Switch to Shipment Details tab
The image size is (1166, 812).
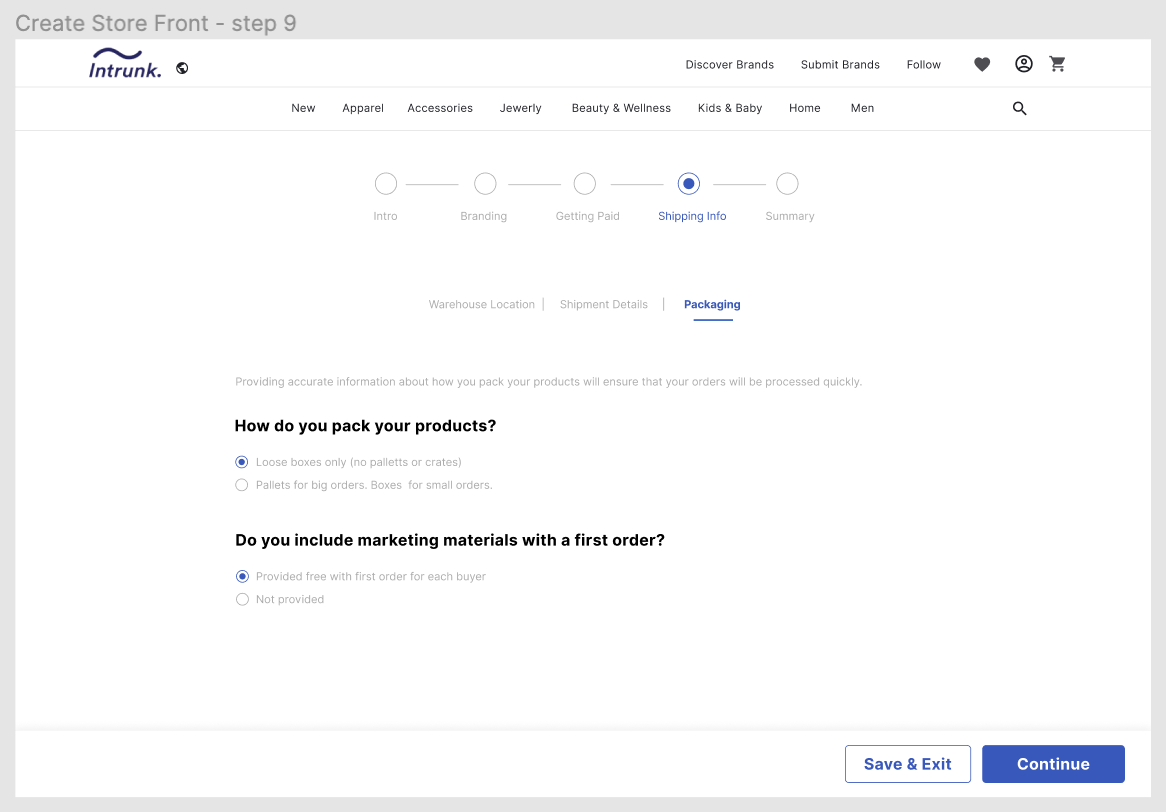click(604, 304)
